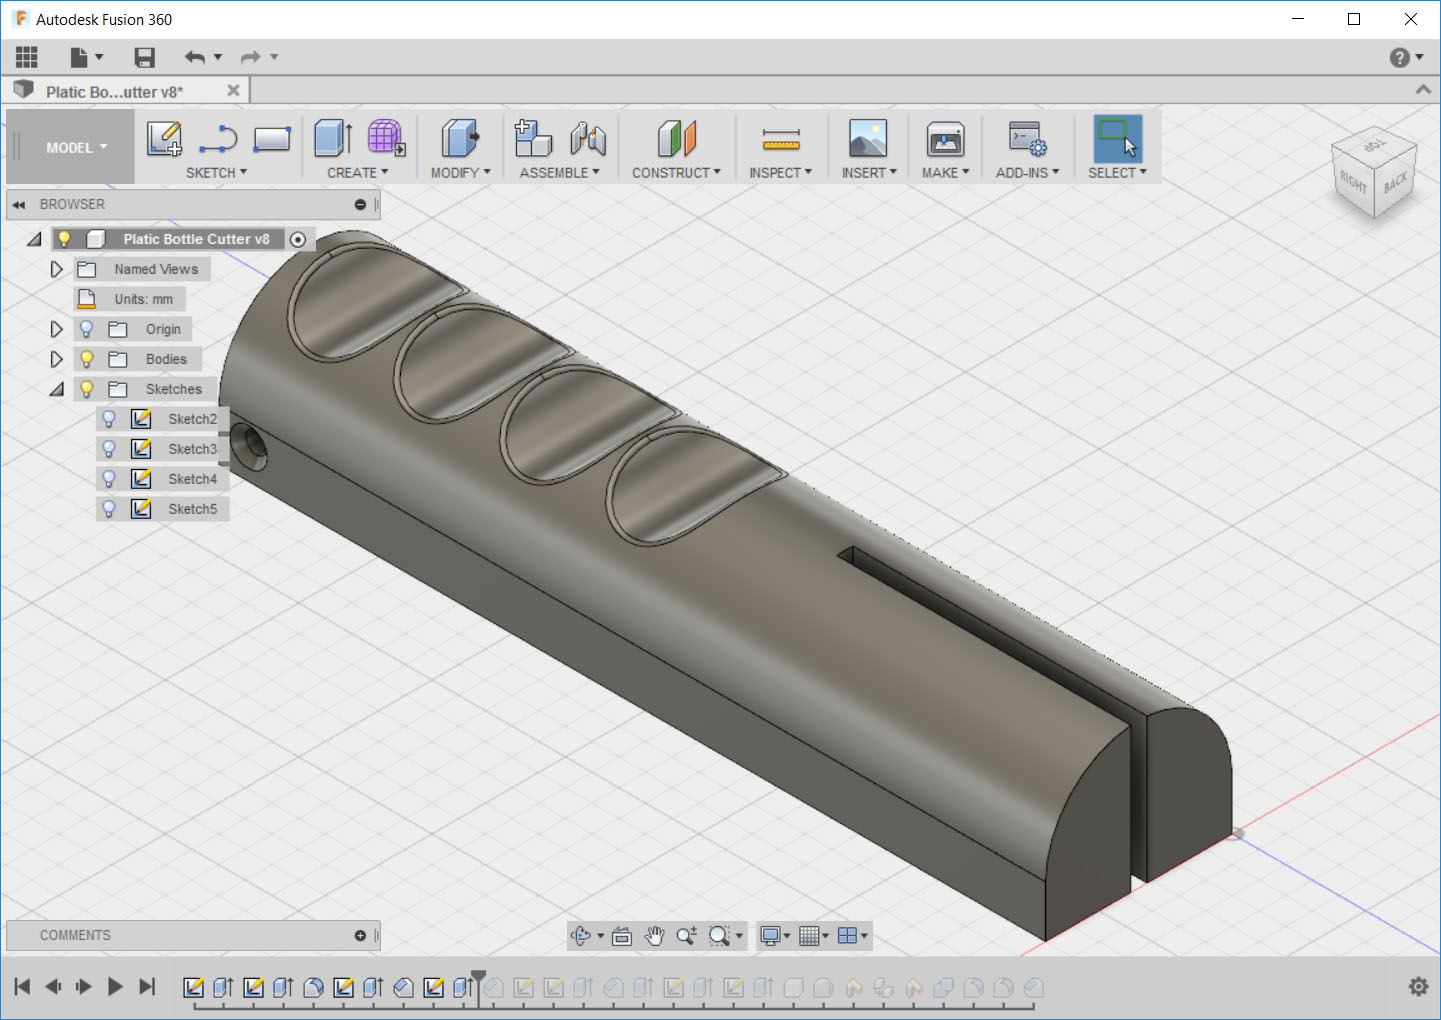Open the MODEL workspace switcher
This screenshot has width=1441, height=1020.
[70, 146]
